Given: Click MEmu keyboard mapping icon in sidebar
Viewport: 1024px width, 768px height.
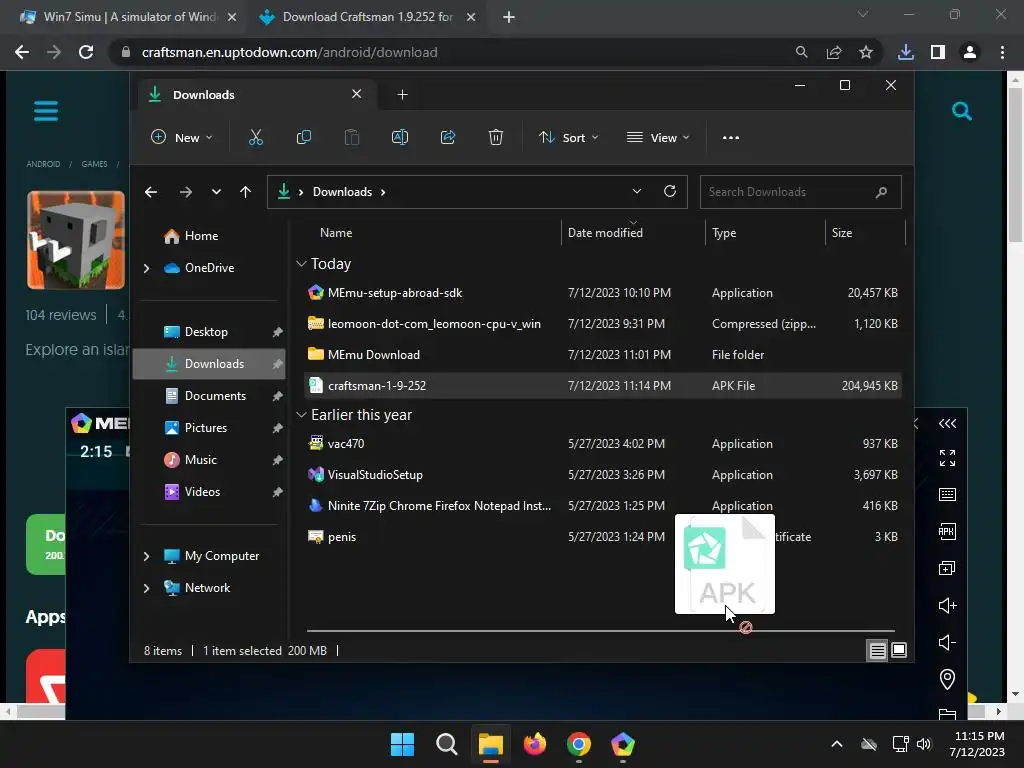Looking at the screenshot, I should 948,494.
